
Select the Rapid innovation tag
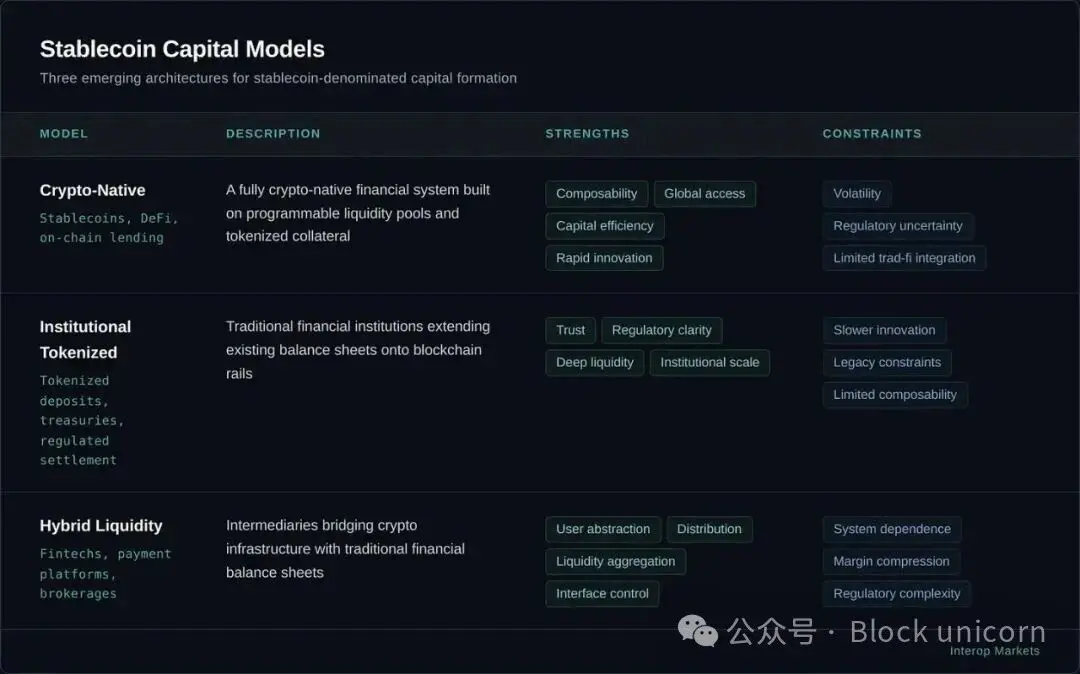click(604, 258)
